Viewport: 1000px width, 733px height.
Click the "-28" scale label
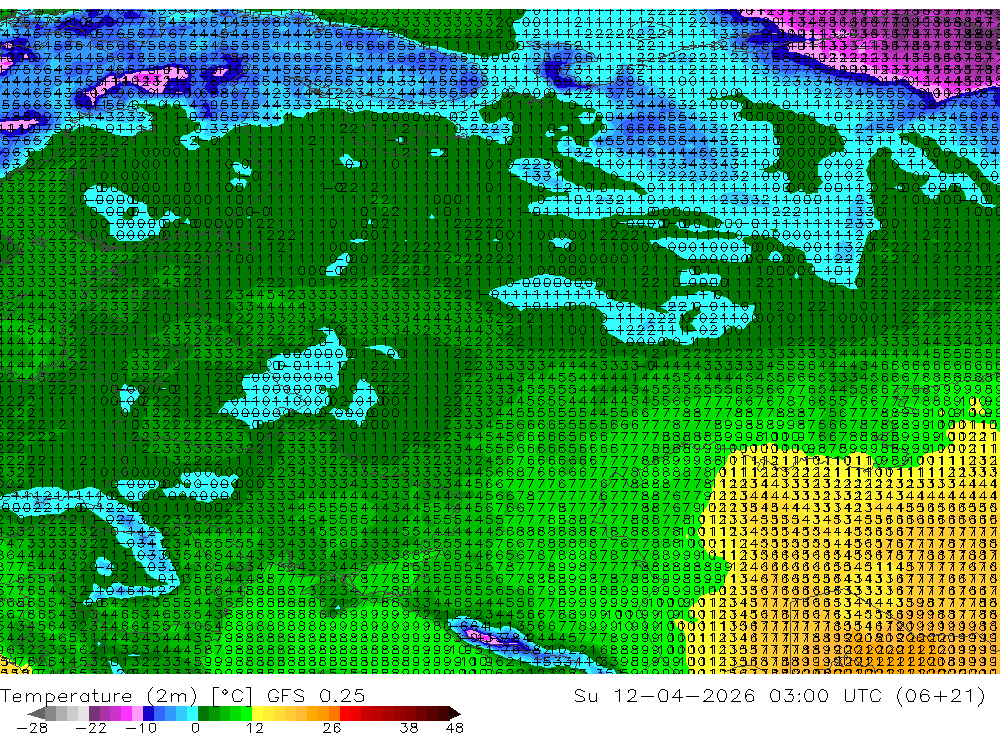(31, 728)
